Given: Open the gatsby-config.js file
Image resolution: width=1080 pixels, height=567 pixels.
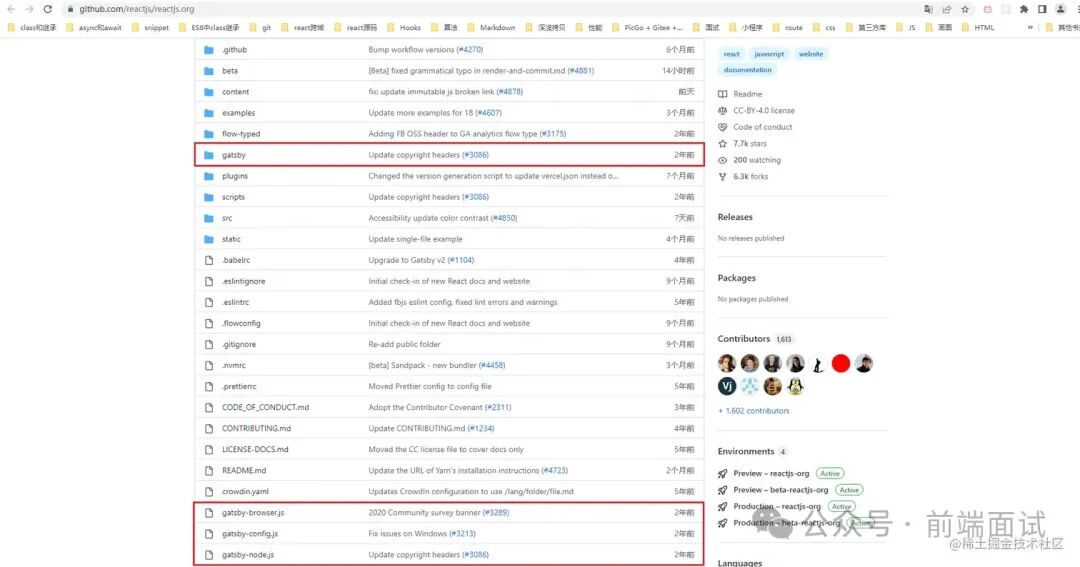Looking at the screenshot, I should click(250, 534).
